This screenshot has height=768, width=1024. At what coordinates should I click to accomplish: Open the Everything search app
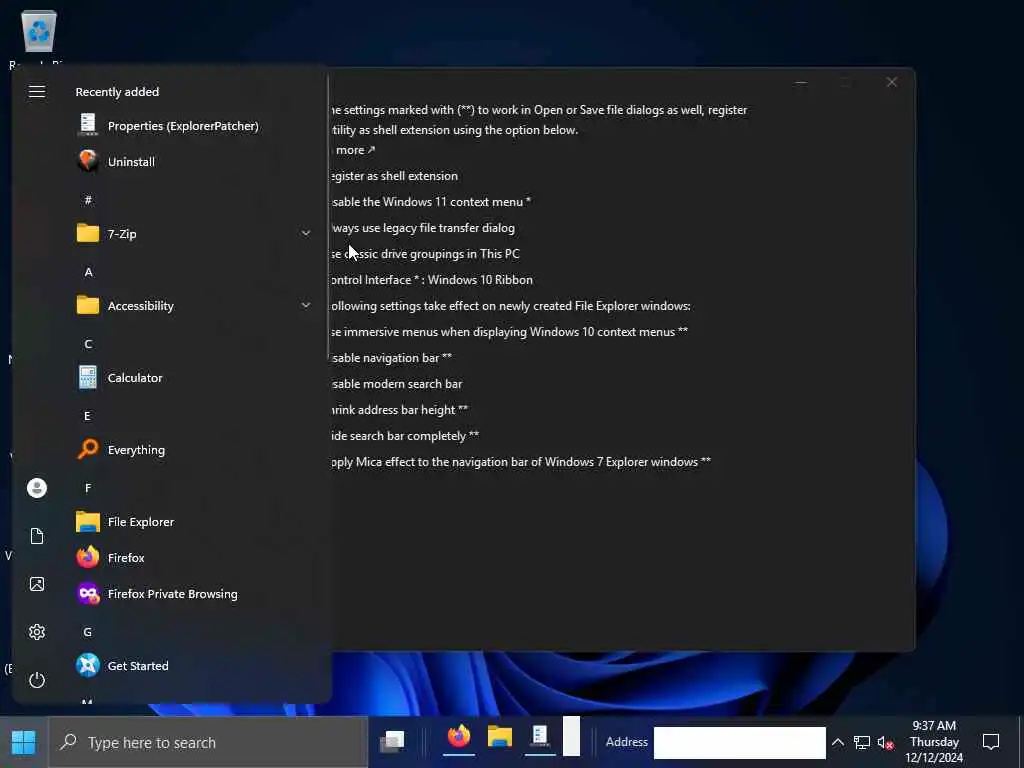click(x=136, y=449)
